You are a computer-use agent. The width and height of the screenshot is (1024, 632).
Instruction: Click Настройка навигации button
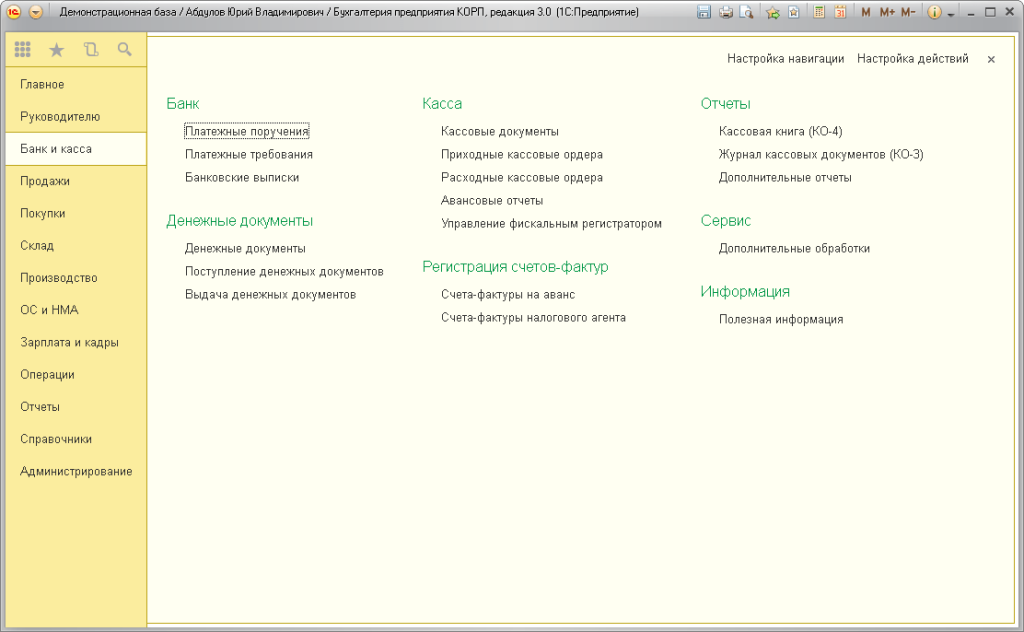click(x=786, y=59)
